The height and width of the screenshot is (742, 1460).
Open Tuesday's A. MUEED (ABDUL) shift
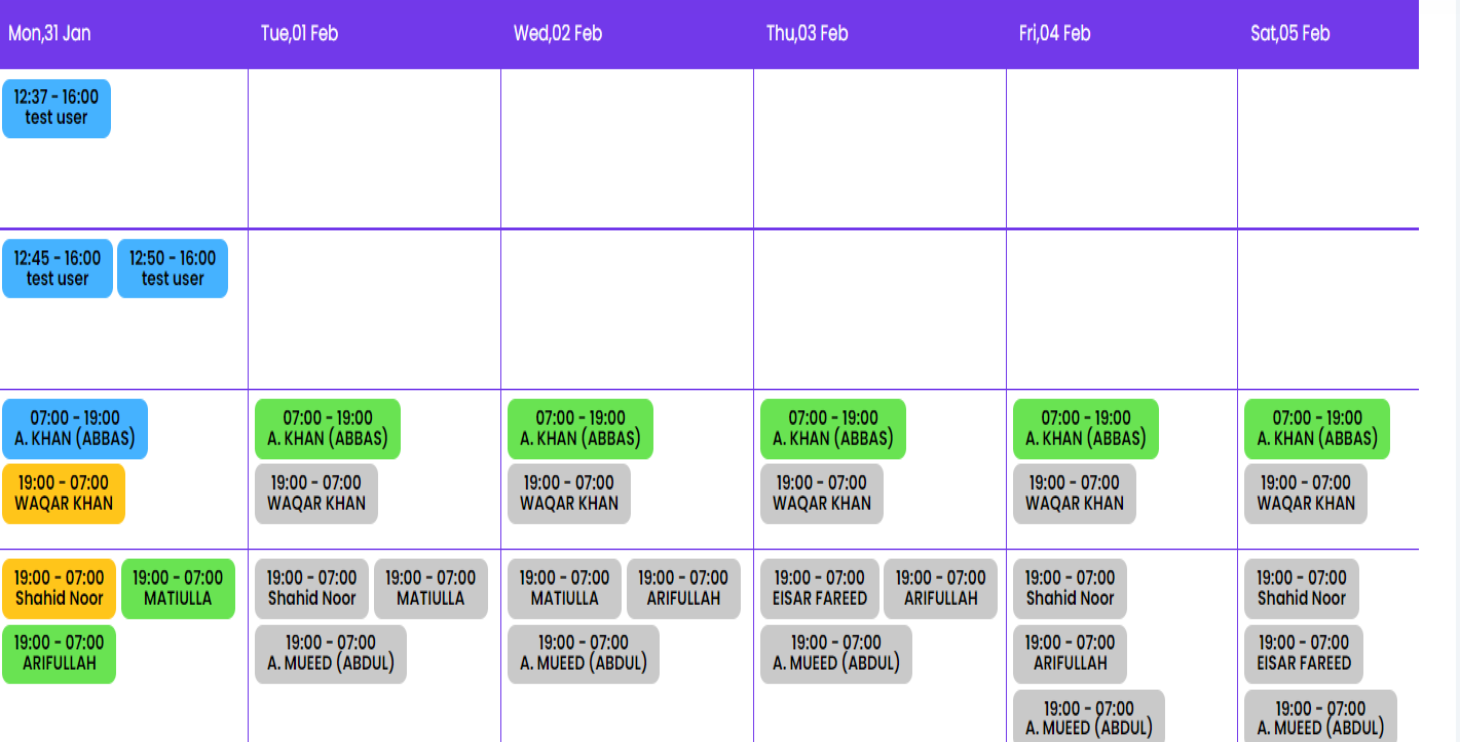[x=331, y=654]
